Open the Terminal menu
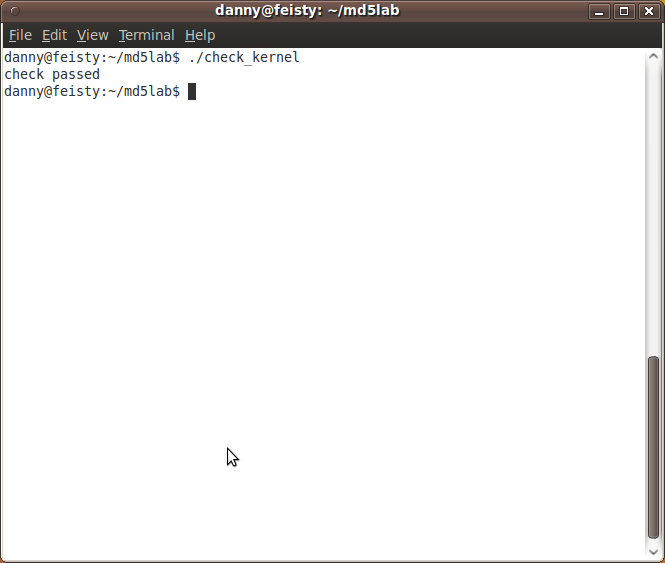This screenshot has width=665, height=563. (146, 35)
